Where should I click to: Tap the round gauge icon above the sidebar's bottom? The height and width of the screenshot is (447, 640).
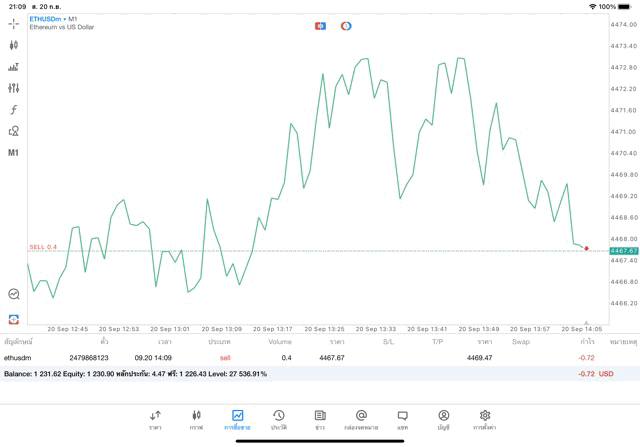tap(13, 294)
